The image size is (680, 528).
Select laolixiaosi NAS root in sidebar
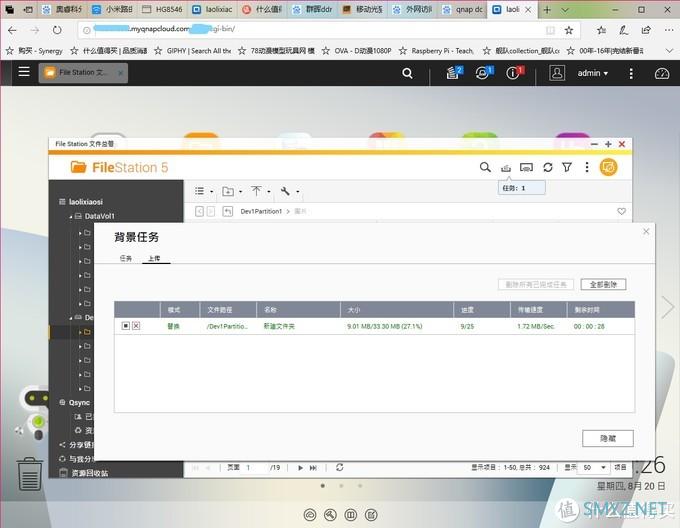click(85, 202)
